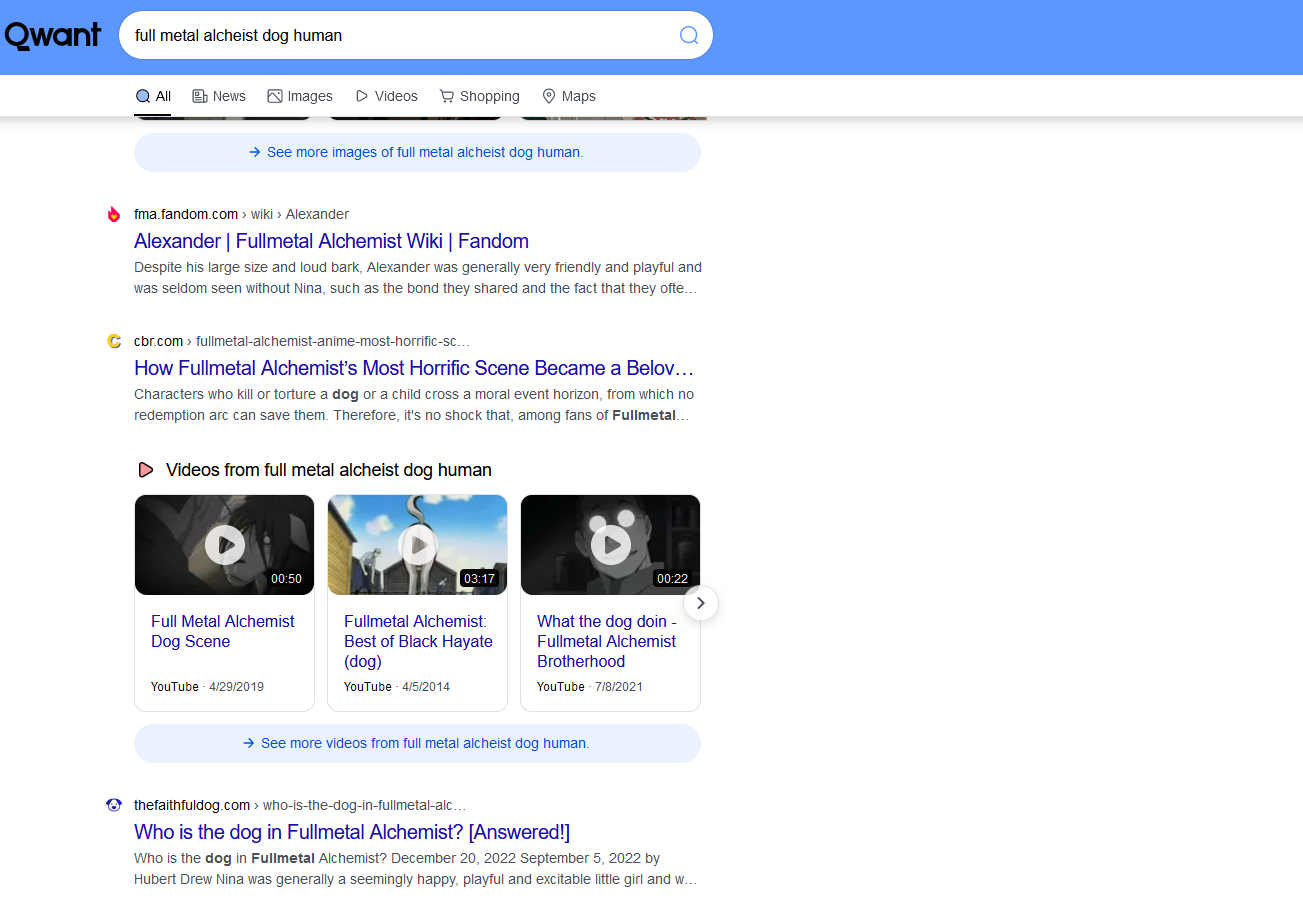Click the Alexander result description snippet
The height and width of the screenshot is (902, 1303).
click(418, 278)
